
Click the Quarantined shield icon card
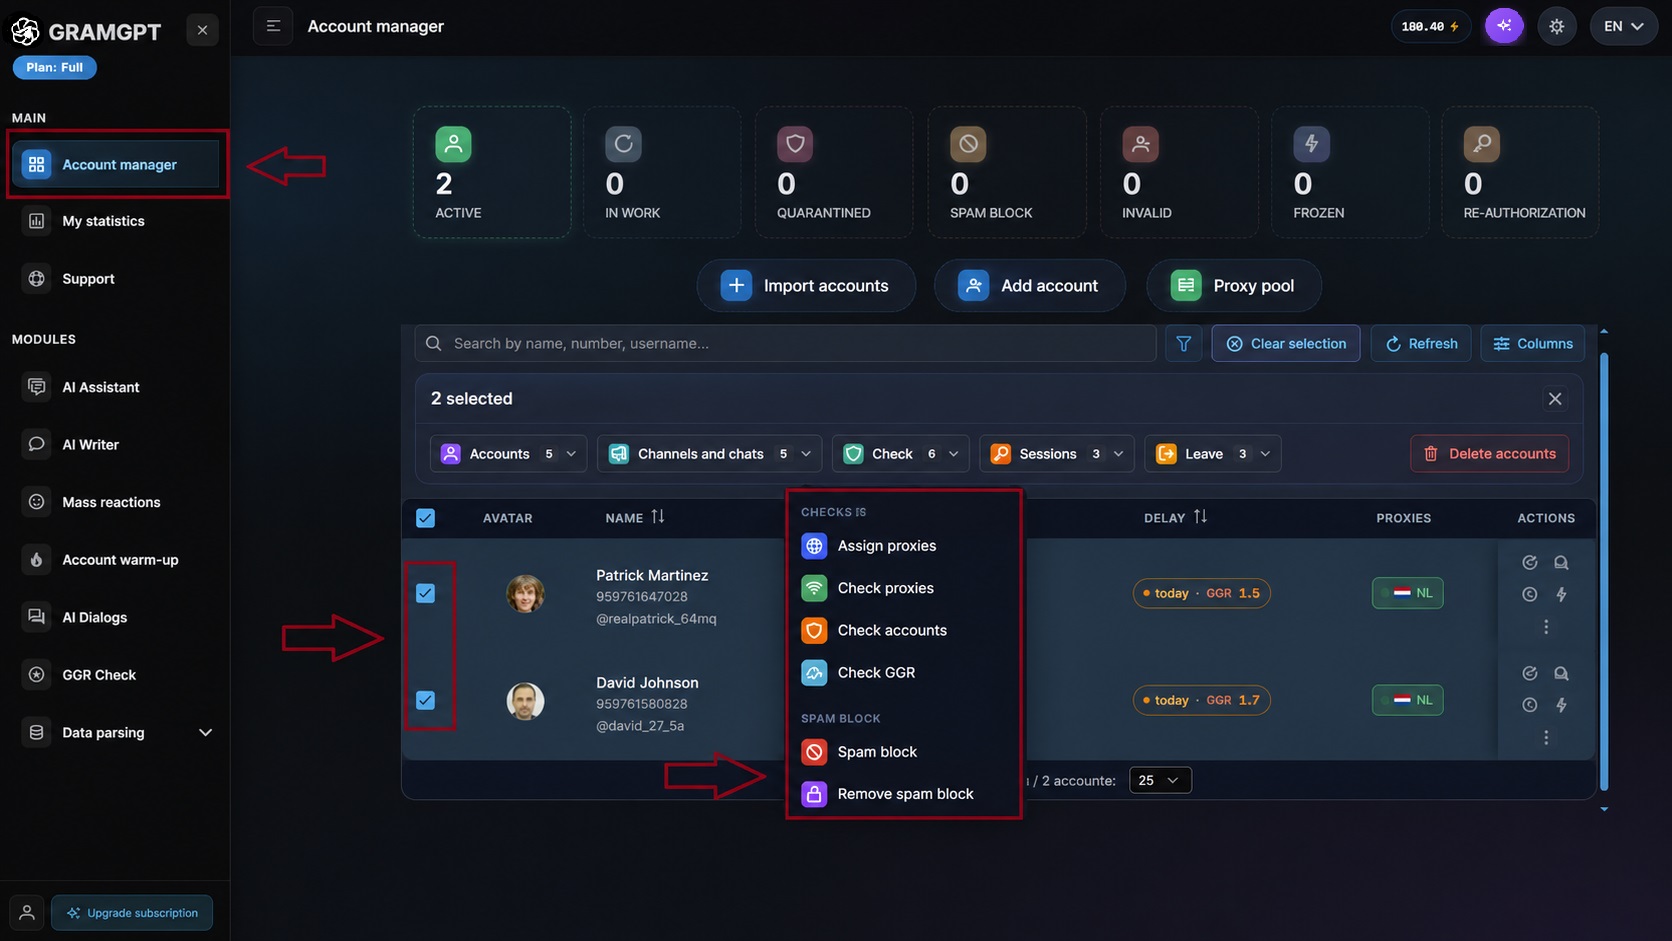point(795,144)
